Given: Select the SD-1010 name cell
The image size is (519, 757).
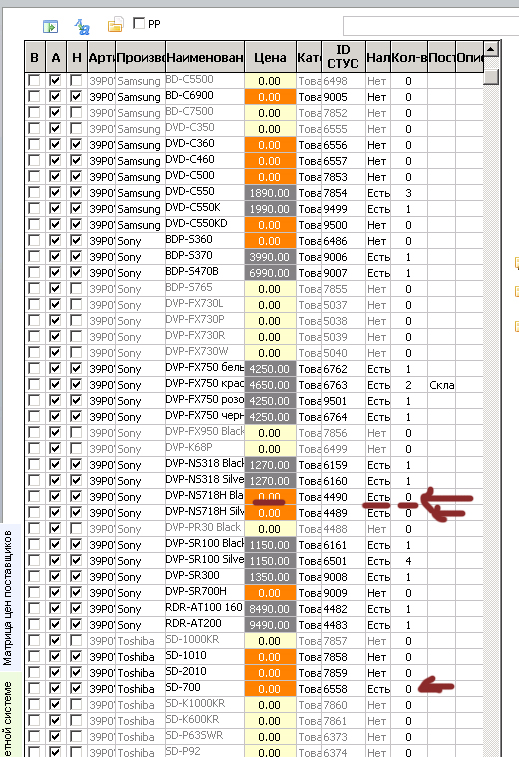Looking at the screenshot, I should (204, 656).
